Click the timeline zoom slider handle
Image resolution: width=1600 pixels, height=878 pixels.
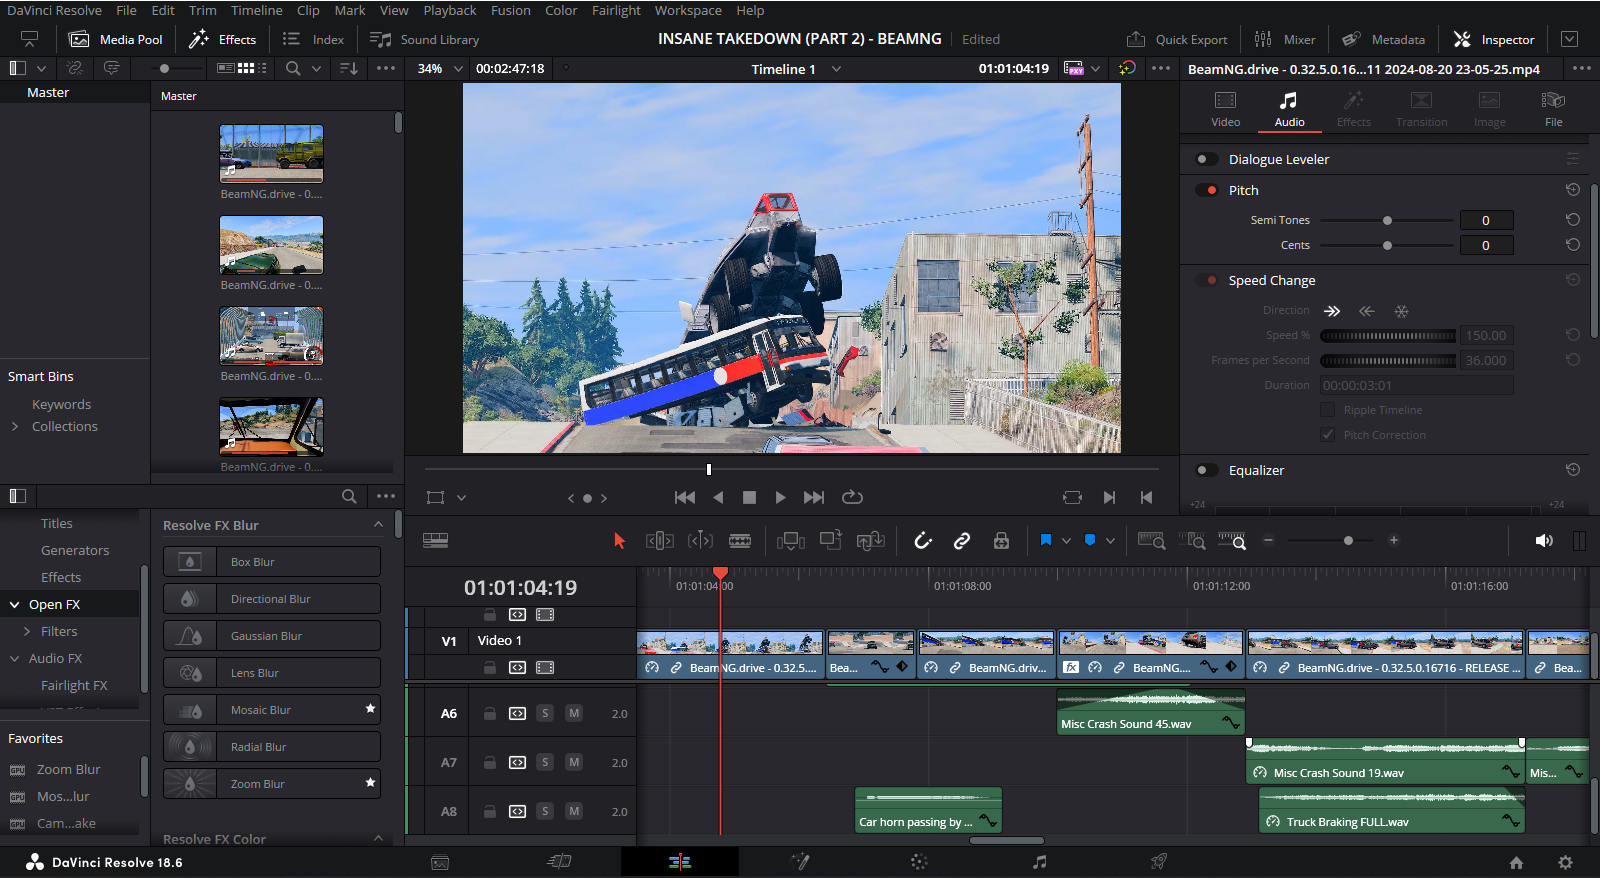[x=1348, y=540]
